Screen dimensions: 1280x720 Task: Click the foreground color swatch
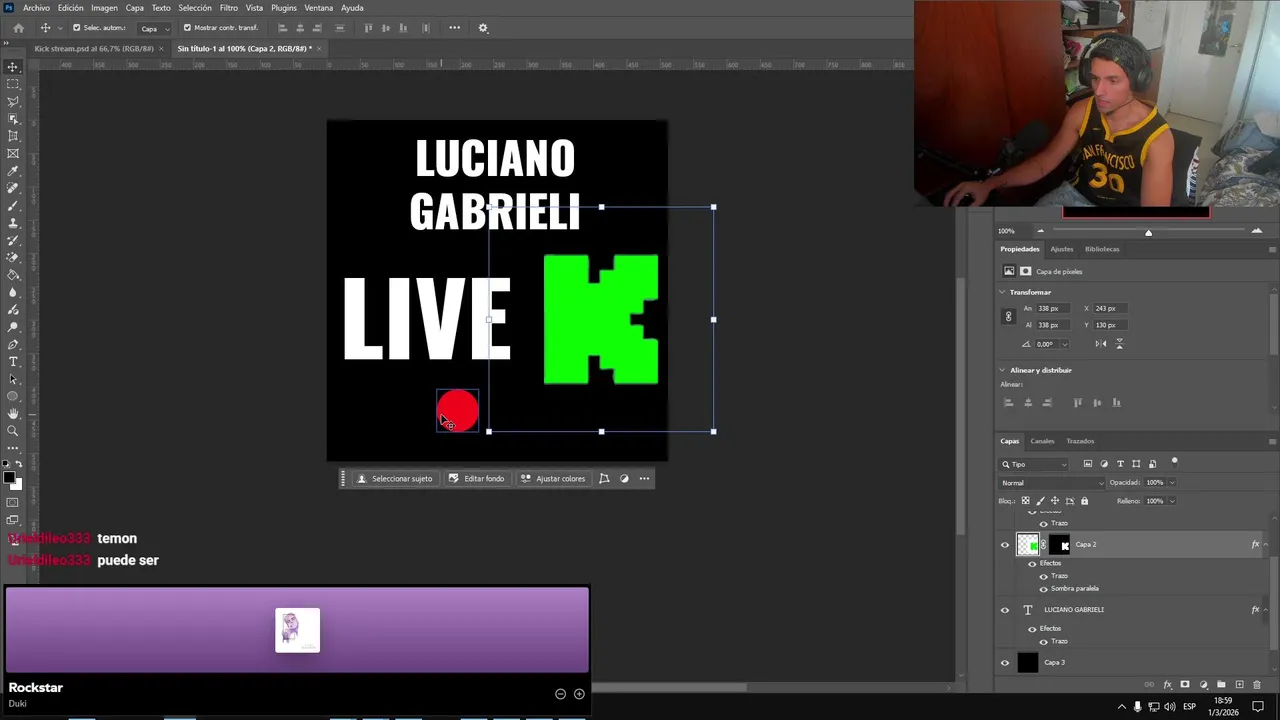point(9,477)
